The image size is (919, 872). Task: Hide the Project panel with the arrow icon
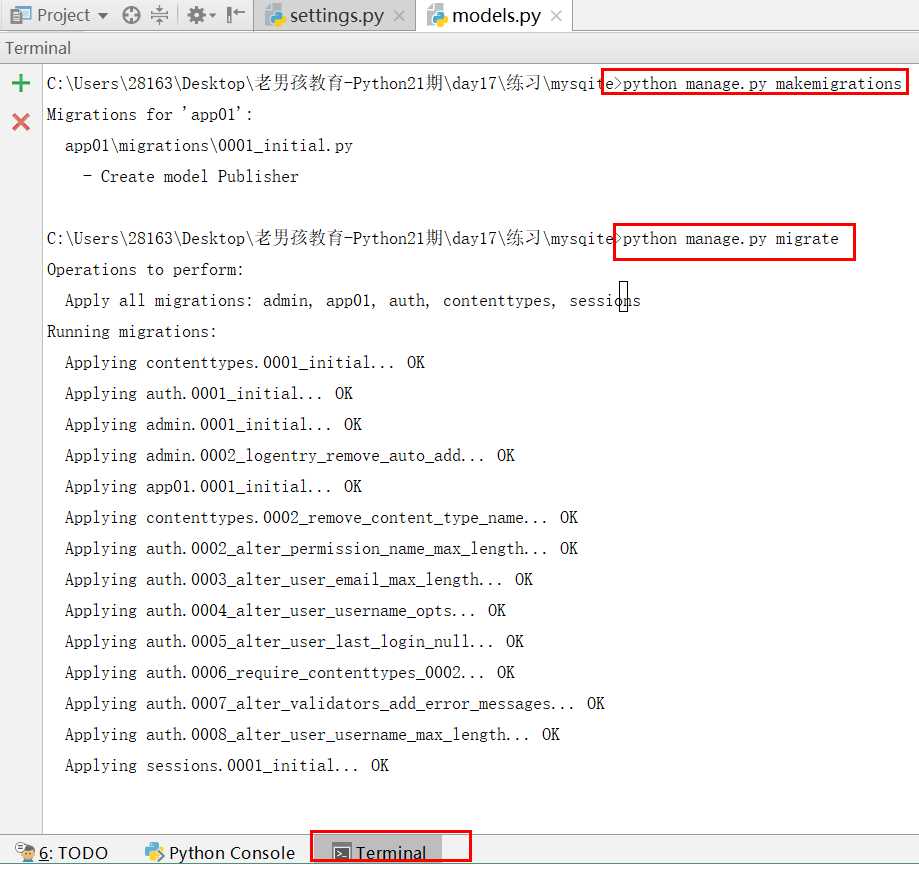tap(236, 15)
